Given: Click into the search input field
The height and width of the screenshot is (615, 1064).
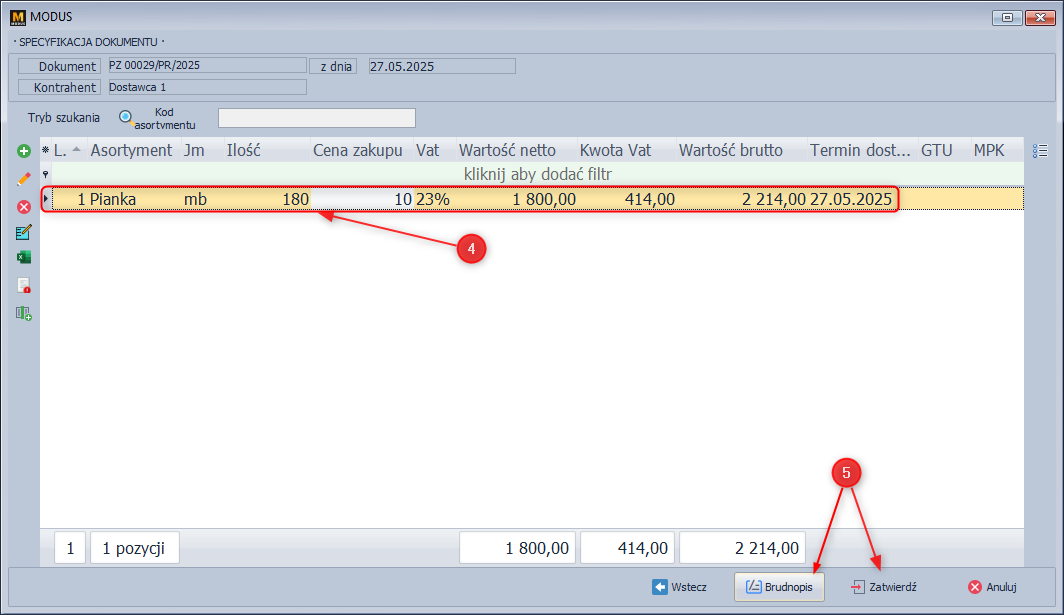Looking at the screenshot, I should 317,118.
